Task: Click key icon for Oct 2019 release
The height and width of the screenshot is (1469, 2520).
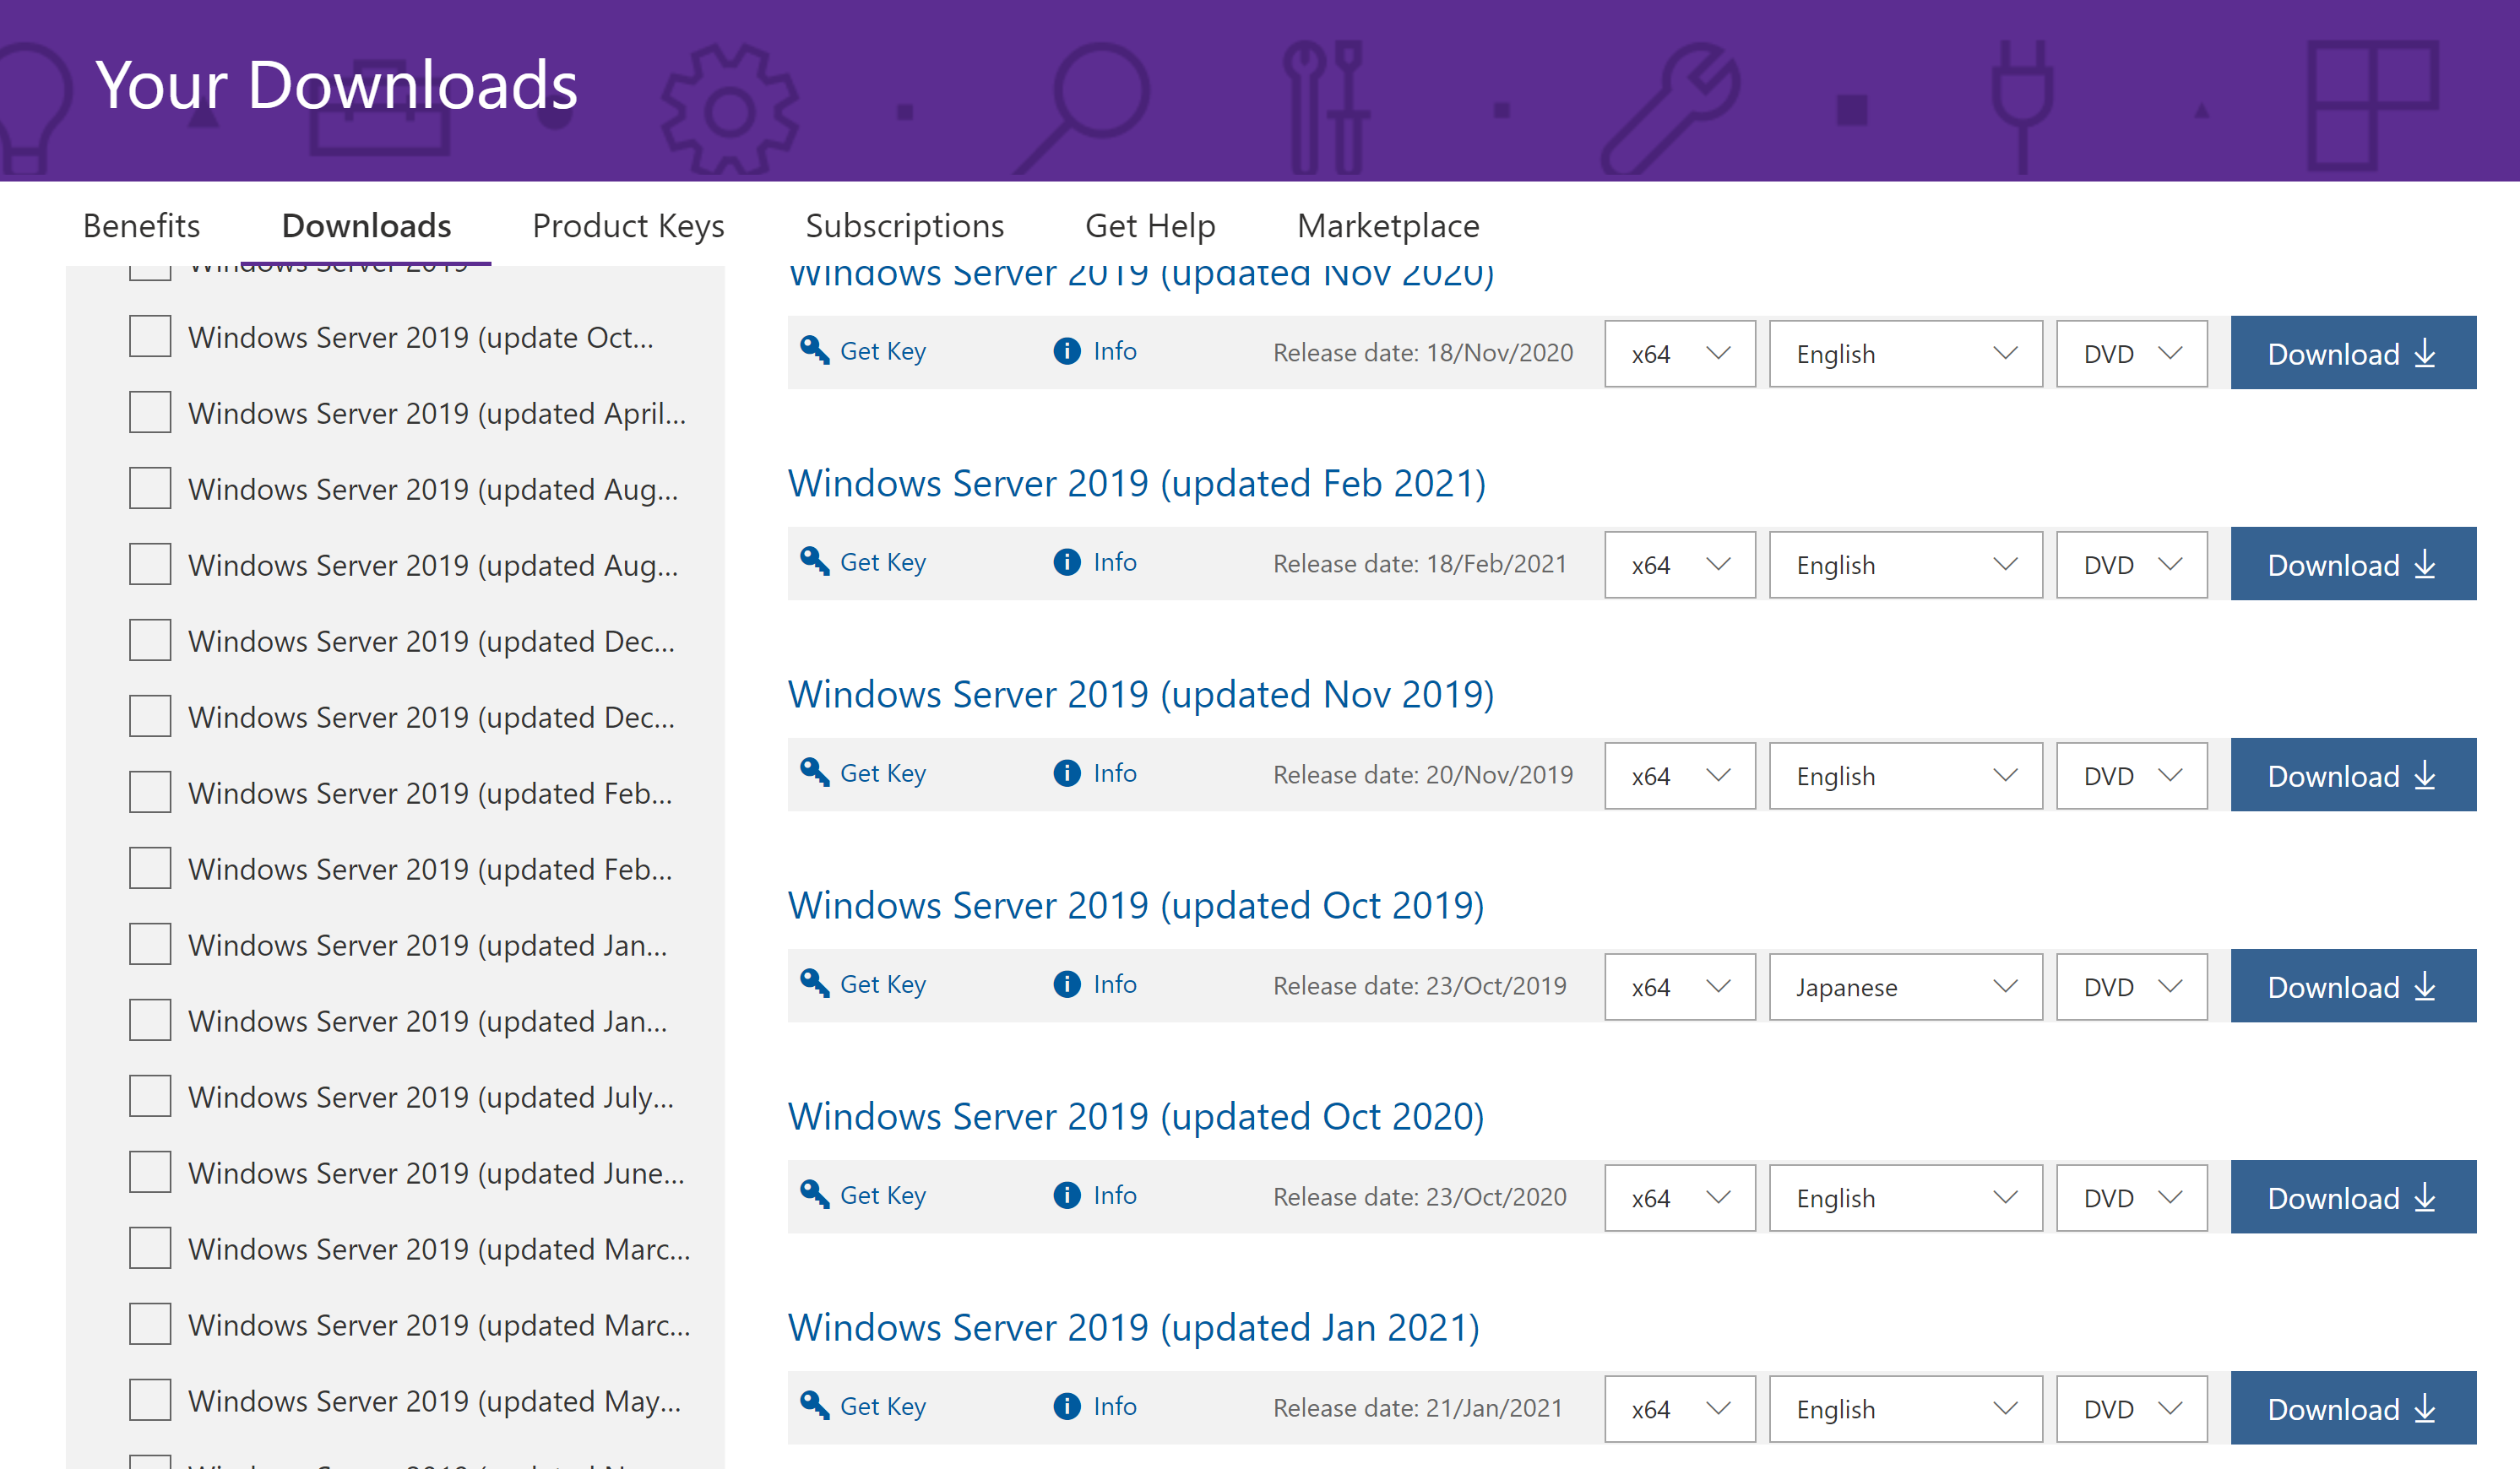Action: 814,983
